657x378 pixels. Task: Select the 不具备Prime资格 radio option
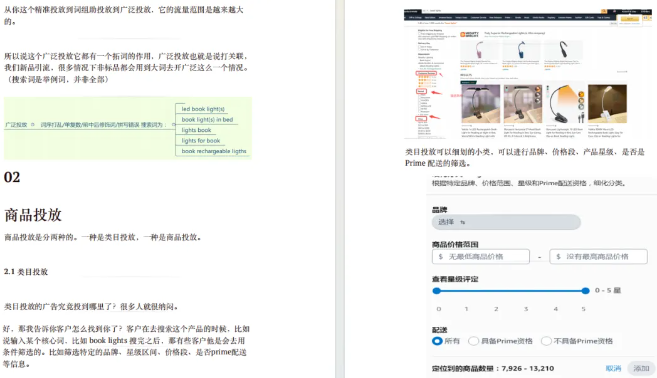click(546, 341)
